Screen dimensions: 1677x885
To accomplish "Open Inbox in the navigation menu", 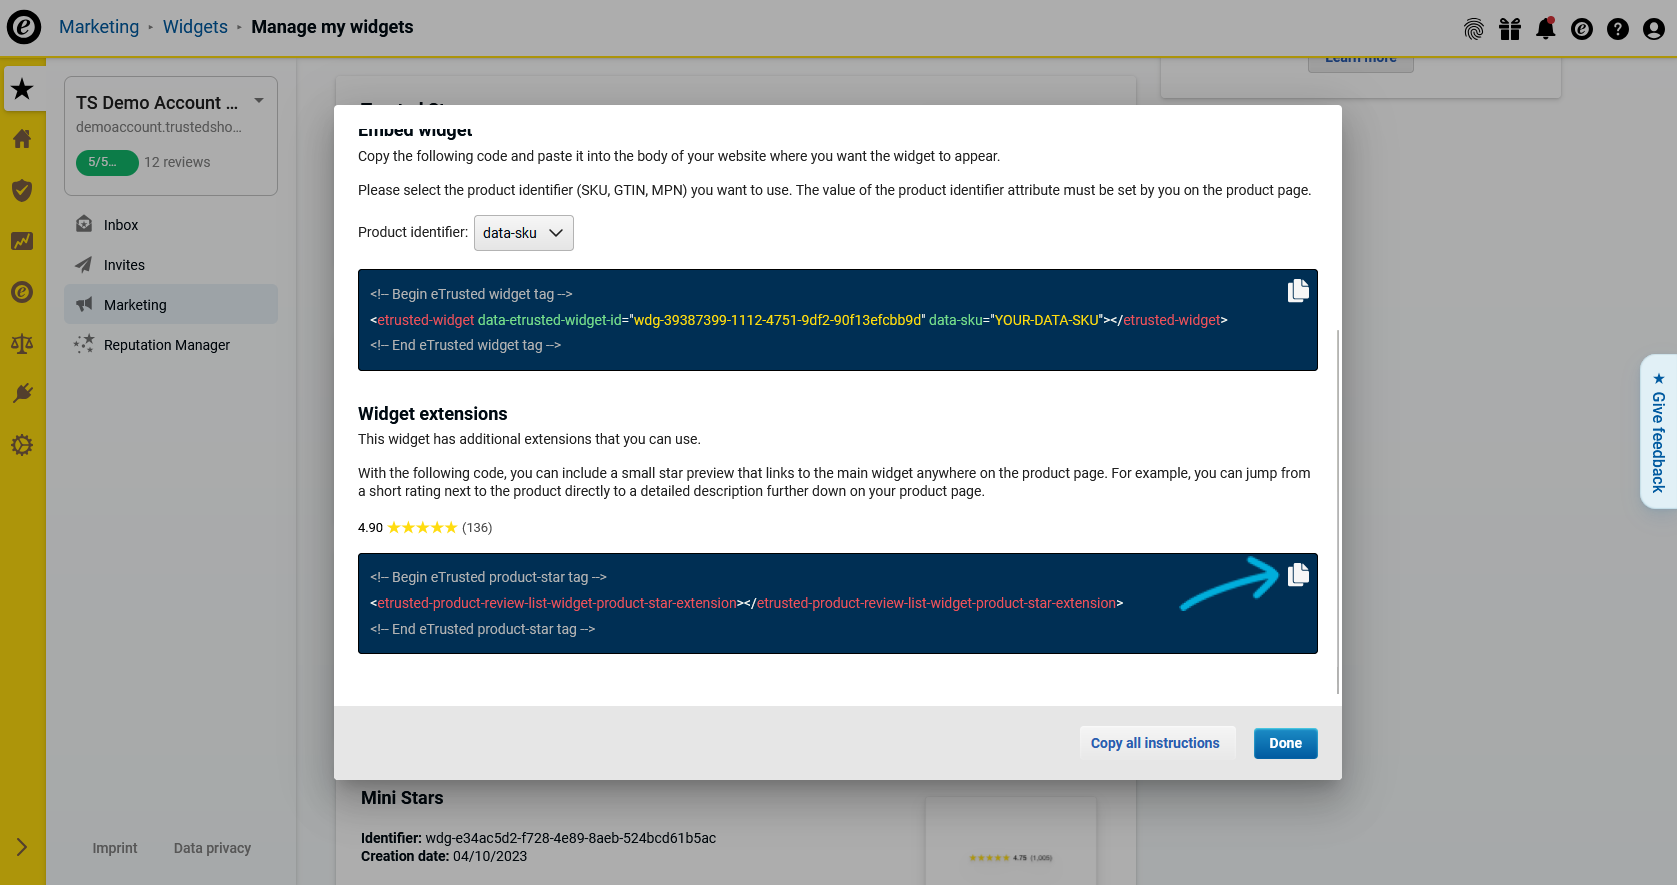I will click(171, 225).
